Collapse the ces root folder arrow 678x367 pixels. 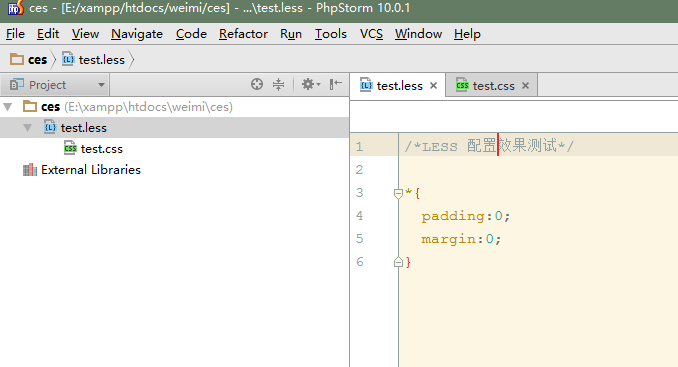(x=8, y=107)
